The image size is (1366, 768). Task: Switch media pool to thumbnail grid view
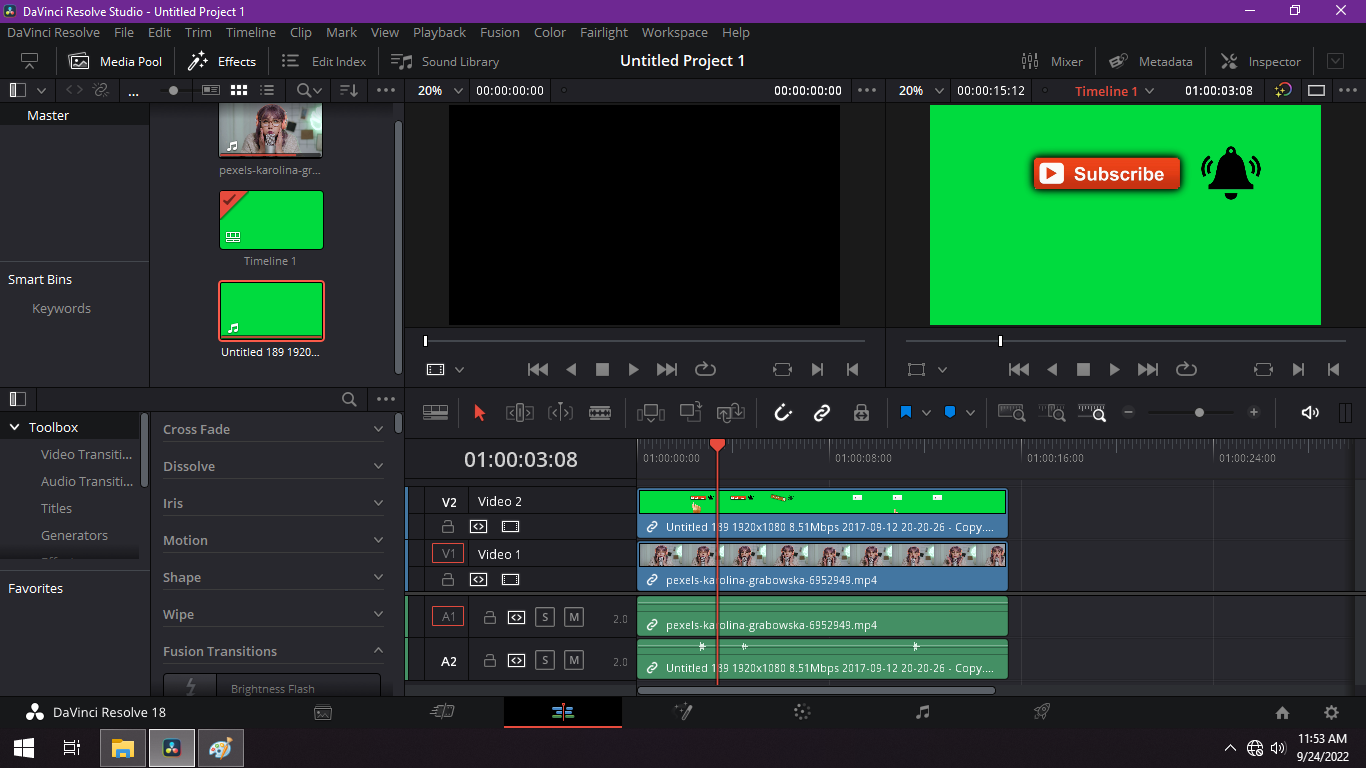coord(239,90)
